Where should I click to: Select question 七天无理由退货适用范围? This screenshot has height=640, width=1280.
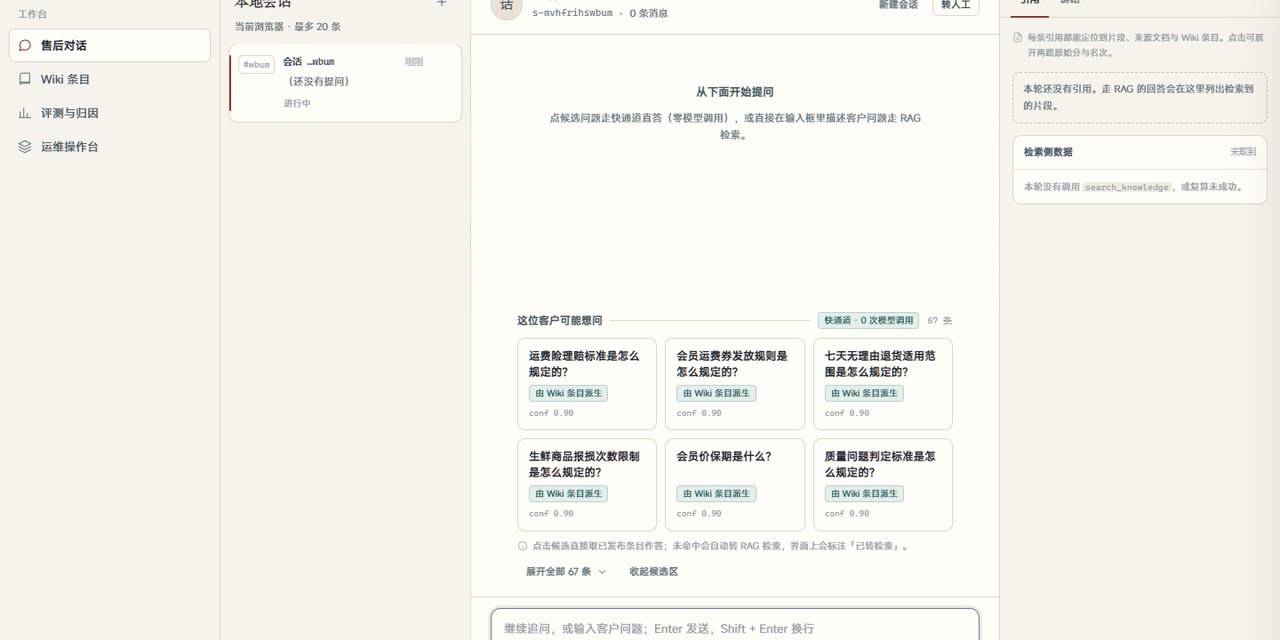(x=882, y=384)
